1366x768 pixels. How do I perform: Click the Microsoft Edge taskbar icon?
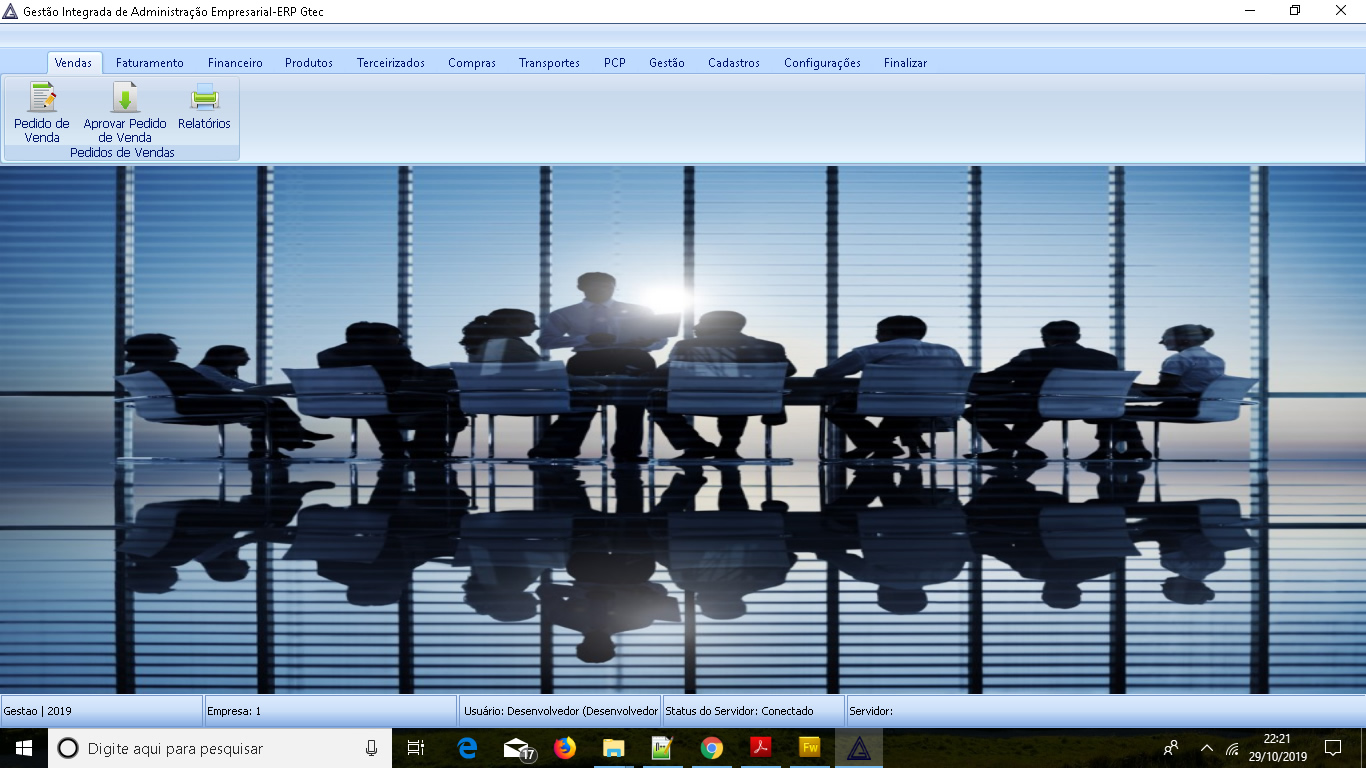tap(467, 748)
